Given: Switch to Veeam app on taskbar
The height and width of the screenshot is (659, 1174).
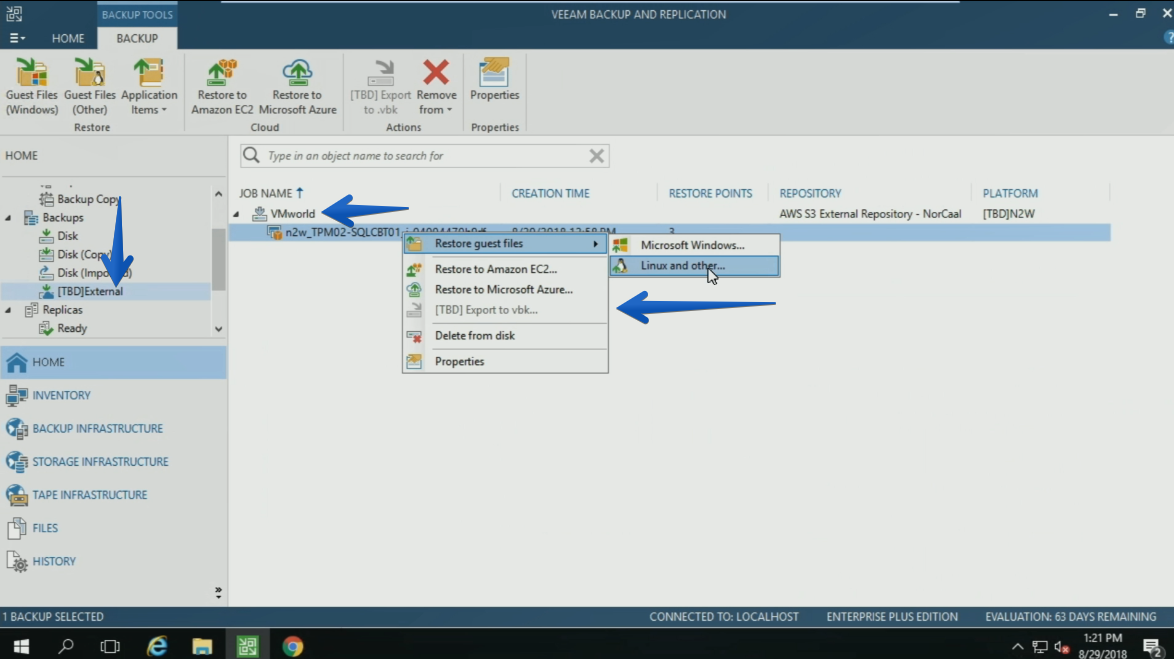Looking at the screenshot, I should [x=247, y=646].
